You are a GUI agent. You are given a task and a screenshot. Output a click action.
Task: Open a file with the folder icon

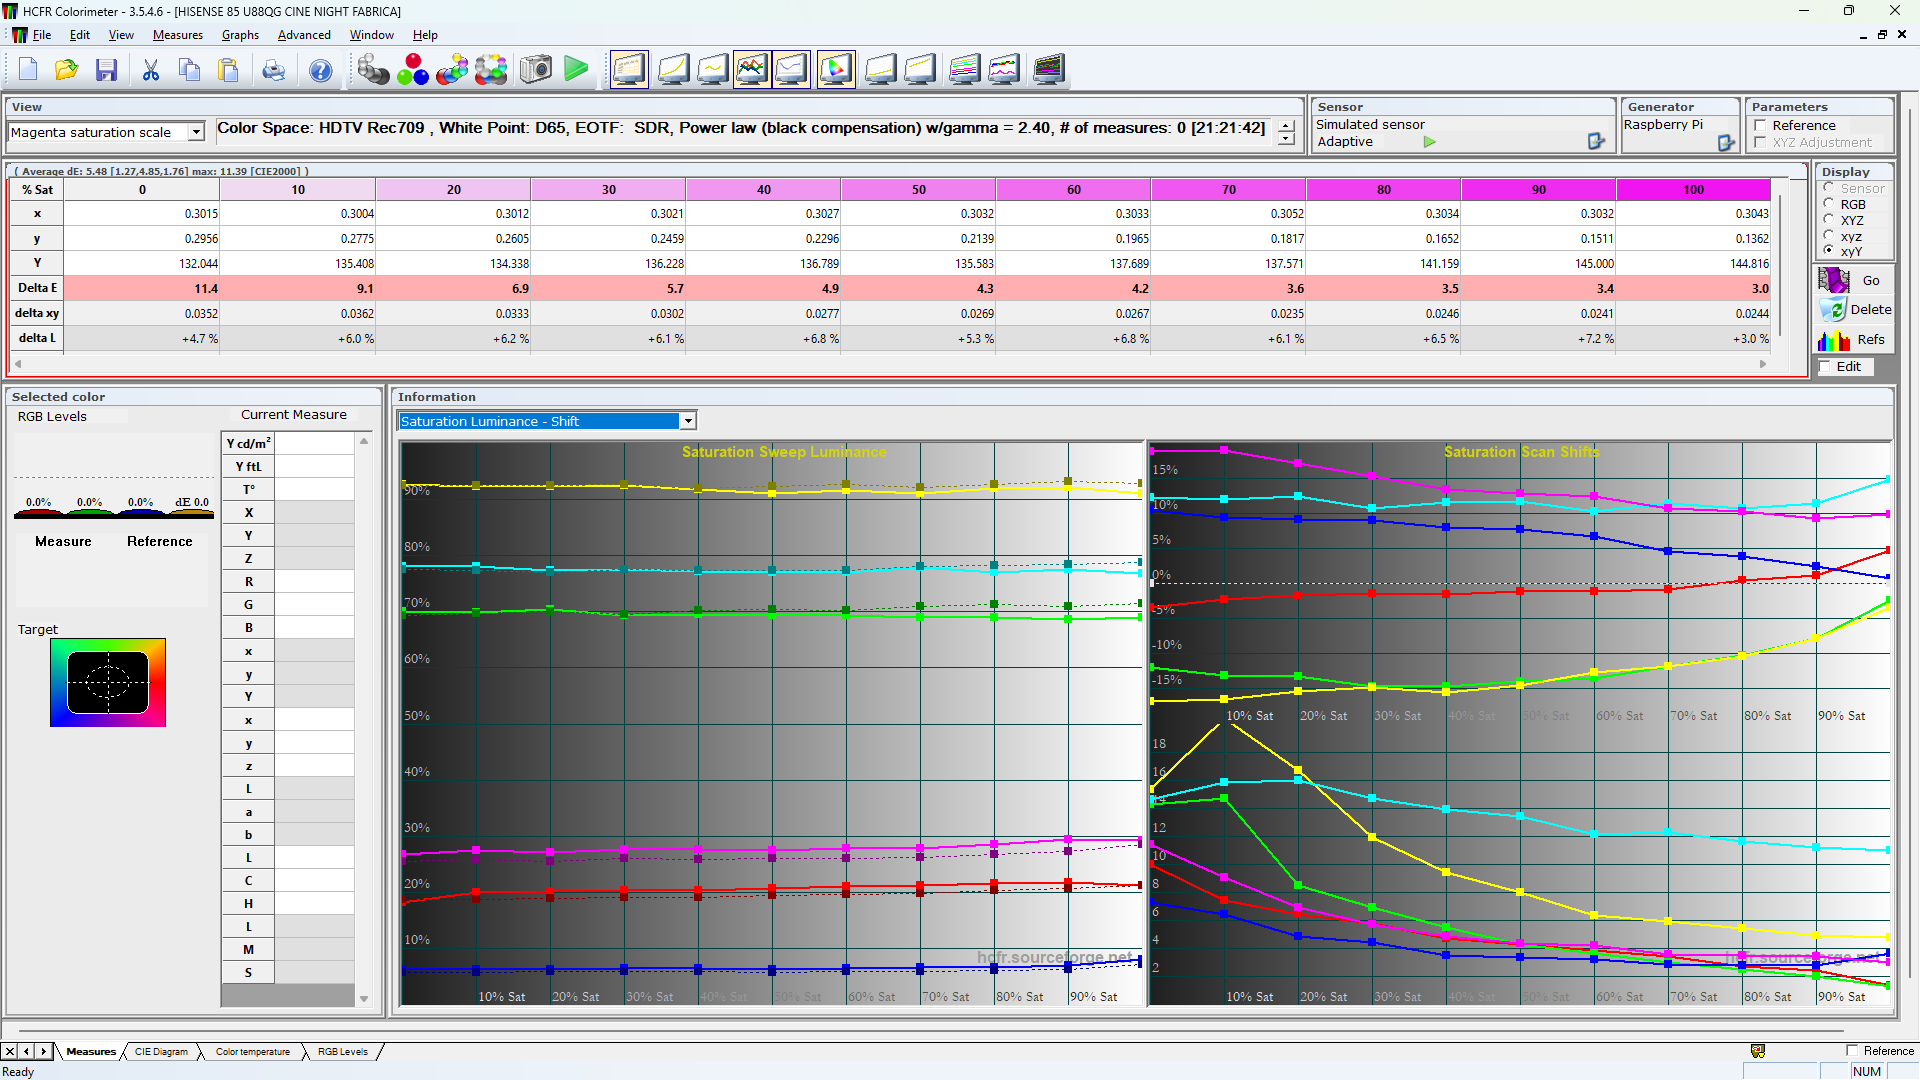[x=67, y=69]
